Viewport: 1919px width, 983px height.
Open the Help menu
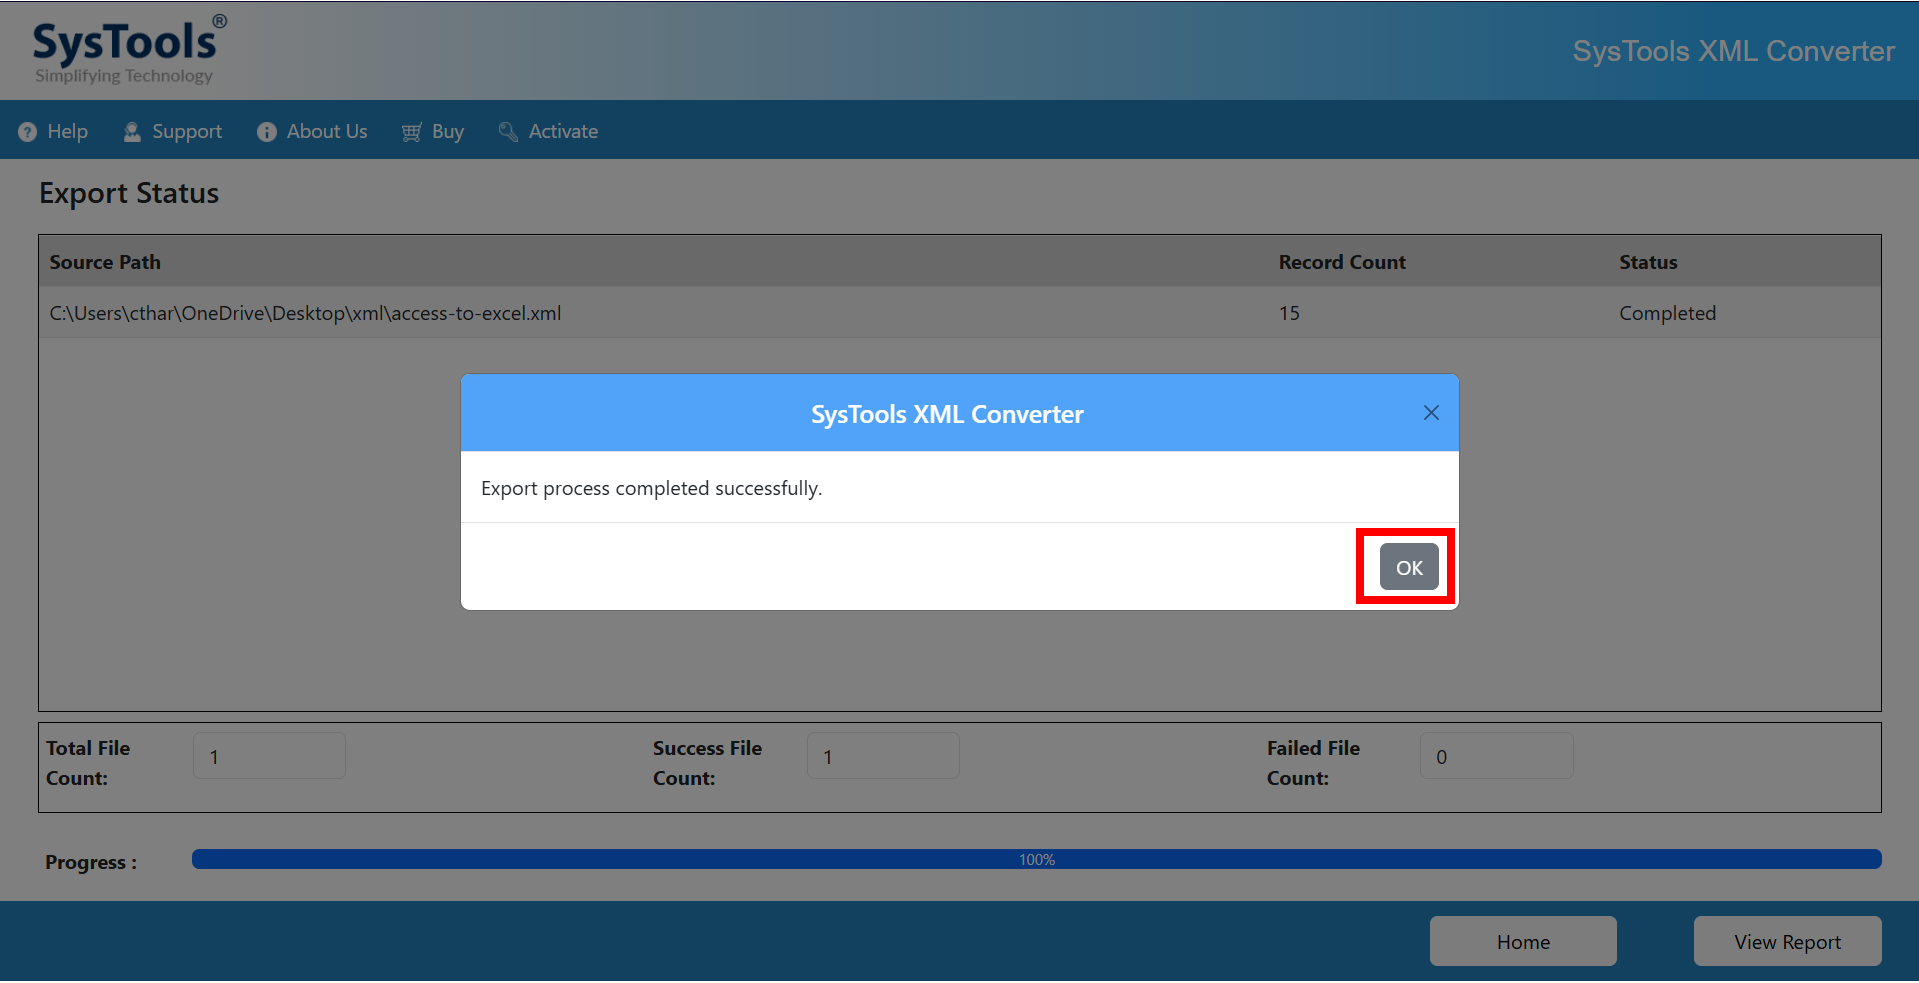64,131
